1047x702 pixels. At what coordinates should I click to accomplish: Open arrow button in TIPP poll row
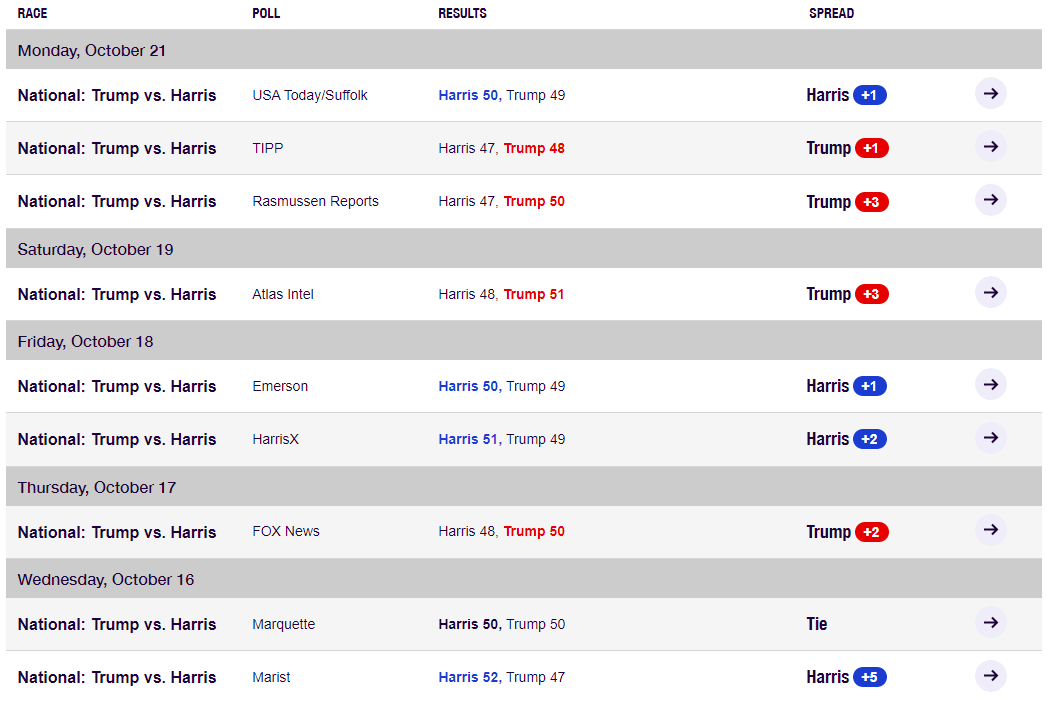990,147
